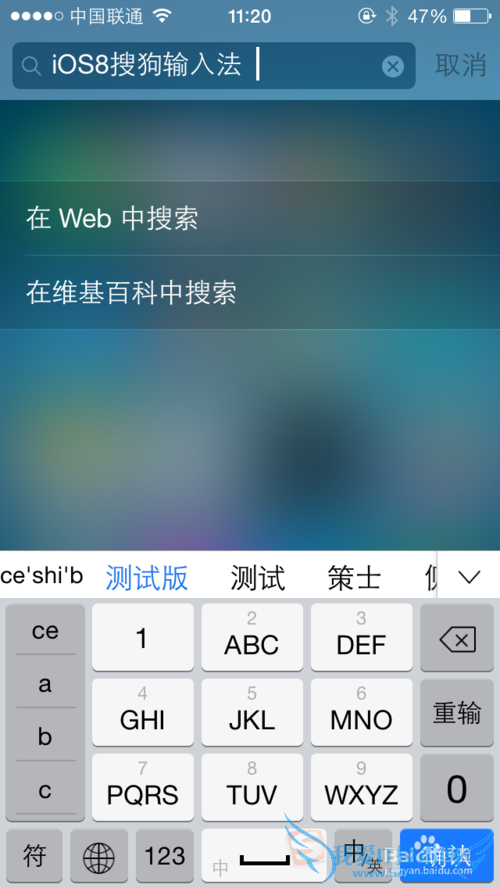This screenshot has width=500, height=888.
Task: Tap 取消 to cancel search
Action: point(460,65)
